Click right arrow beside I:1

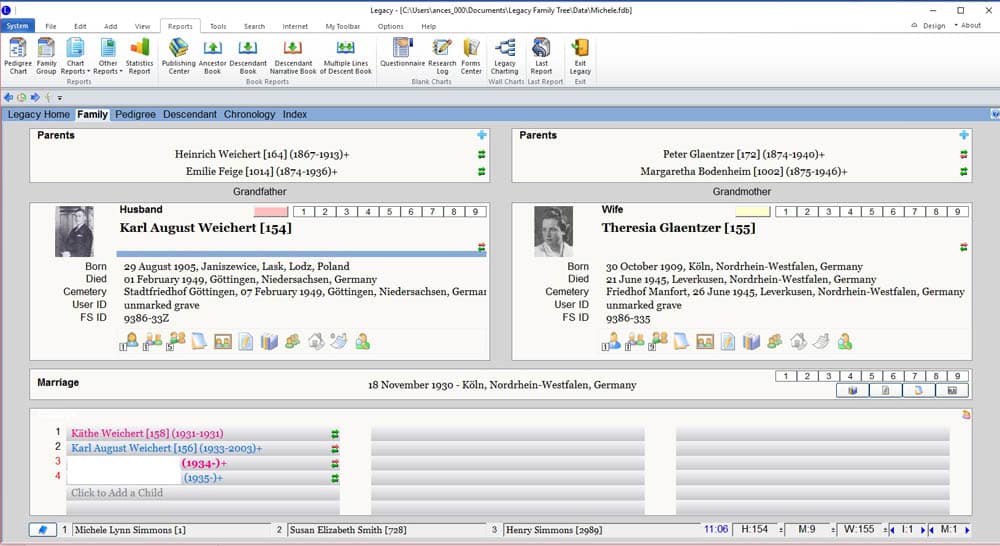click(923, 530)
